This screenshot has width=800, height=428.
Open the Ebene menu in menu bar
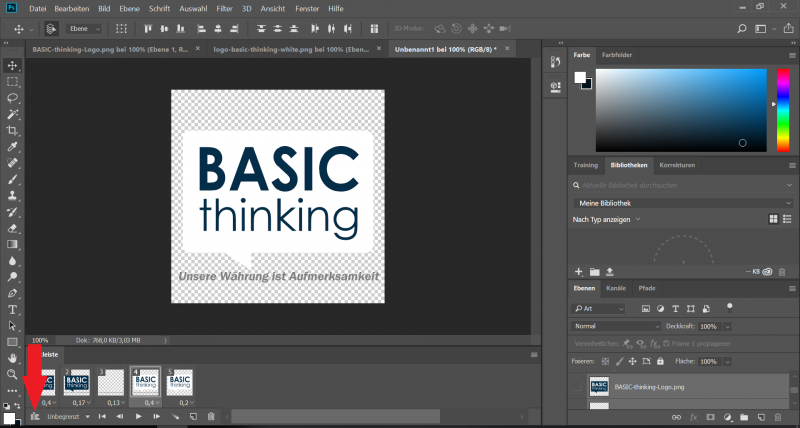[130, 9]
